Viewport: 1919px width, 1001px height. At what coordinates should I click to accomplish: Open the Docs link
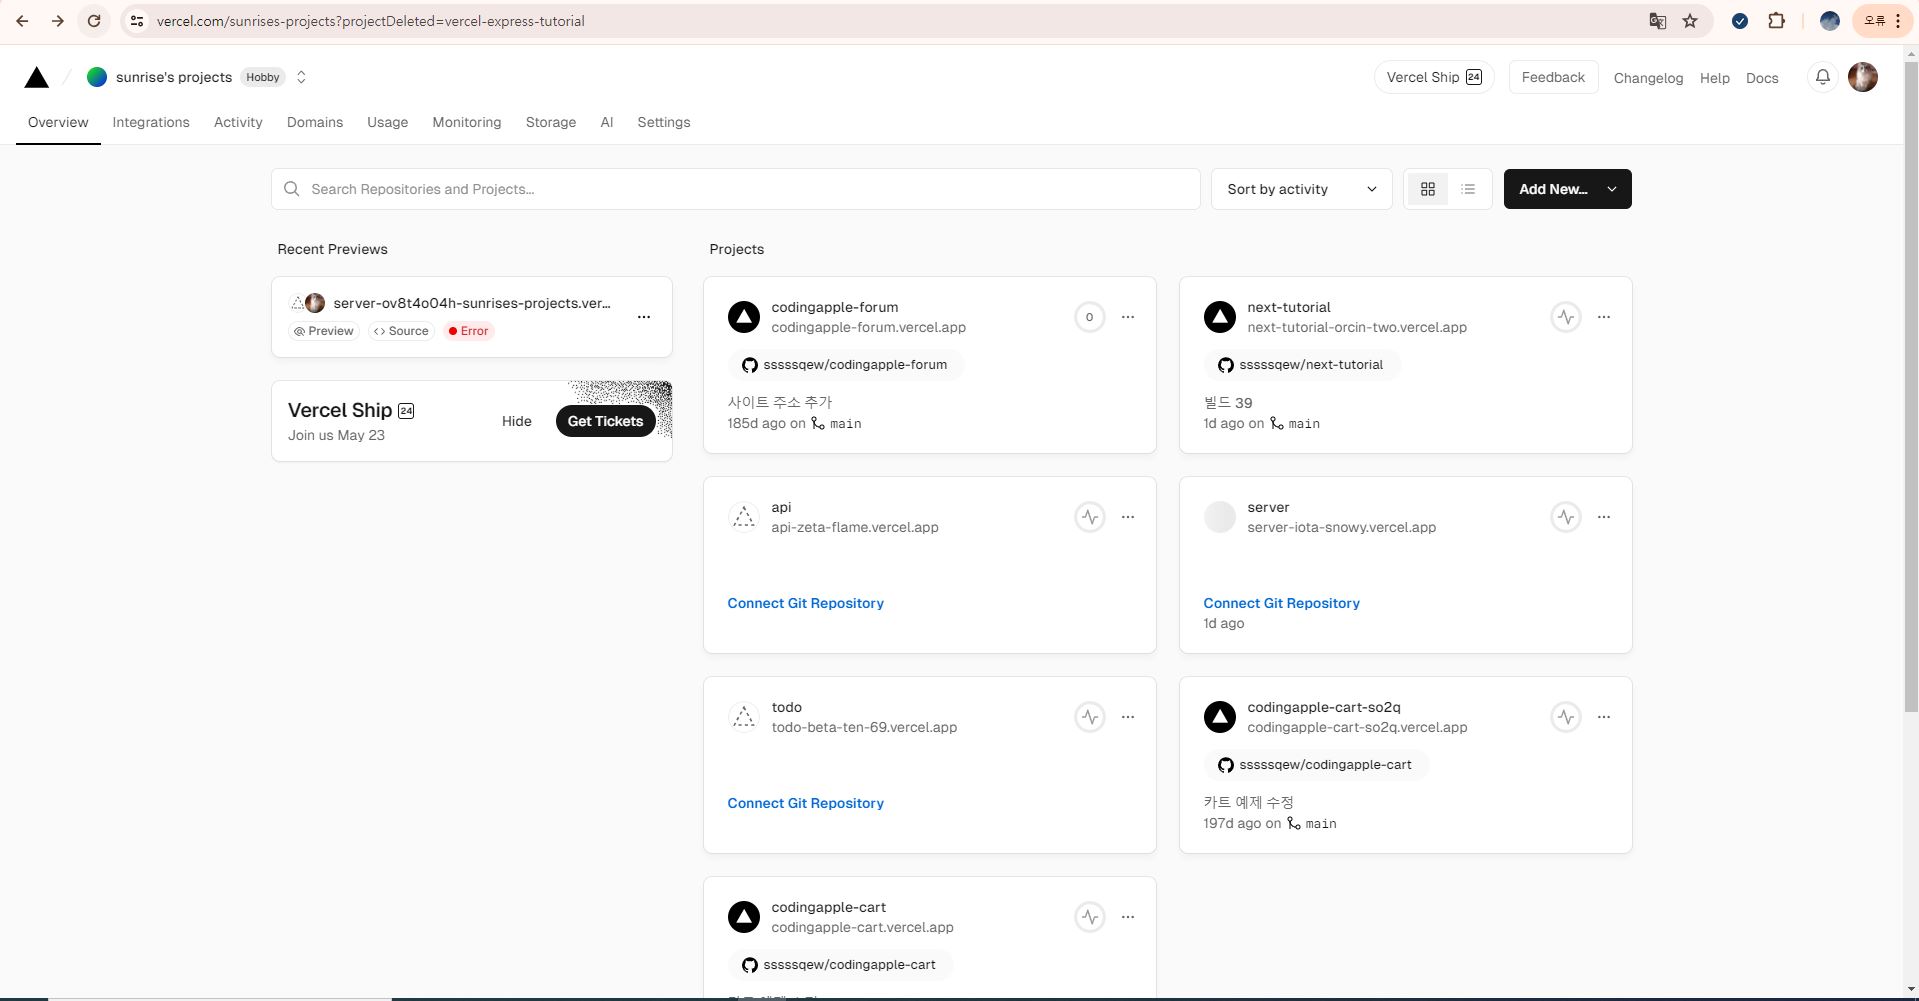coord(1762,78)
